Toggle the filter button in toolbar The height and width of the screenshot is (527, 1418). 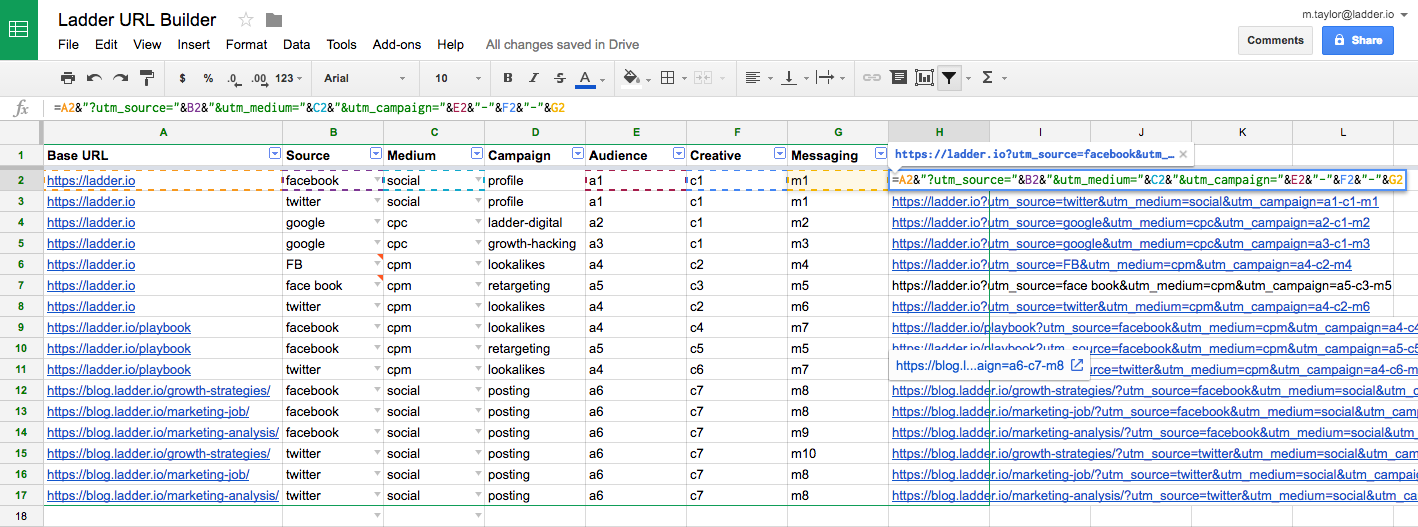(x=950, y=78)
